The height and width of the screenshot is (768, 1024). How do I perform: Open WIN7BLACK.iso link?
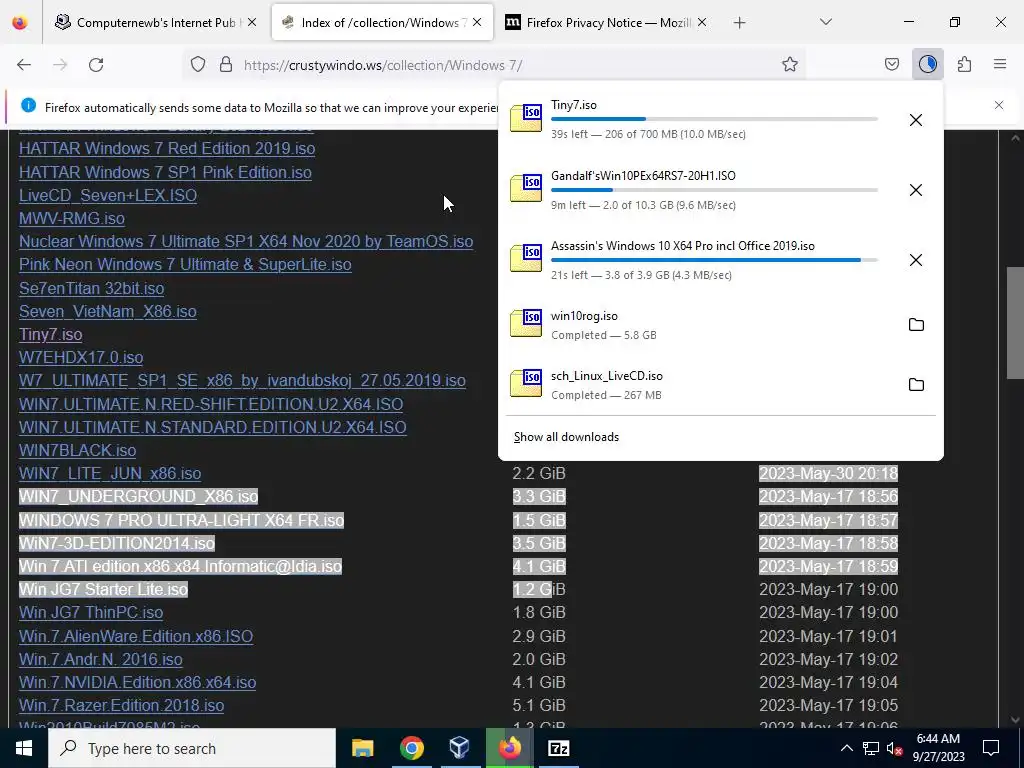[78, 451]
